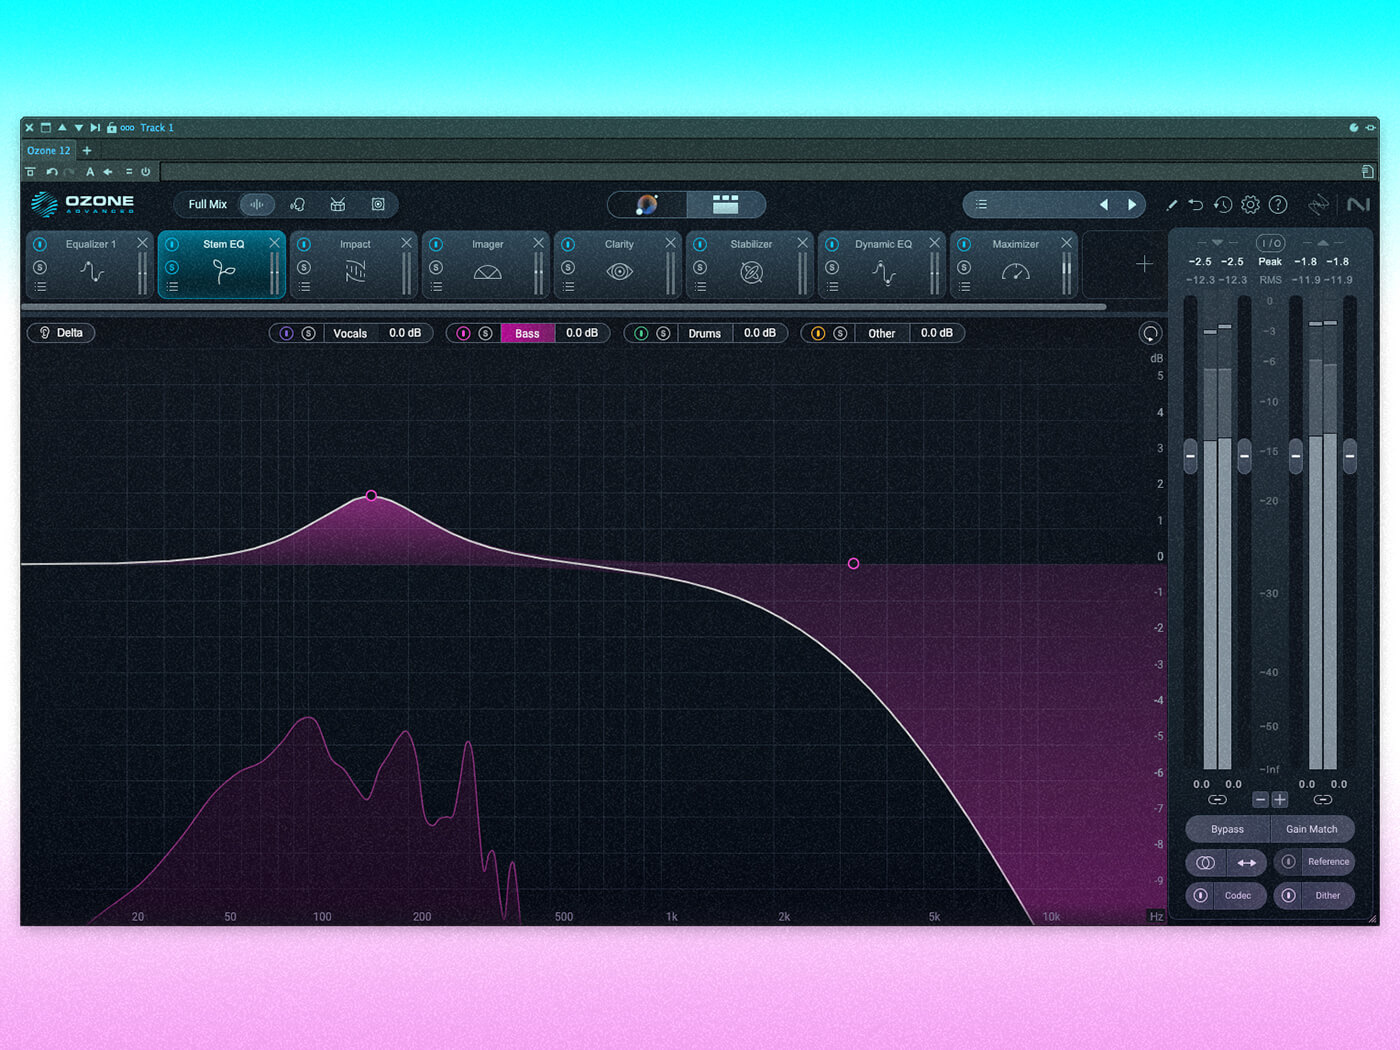Image resolution: width=1400 pixels, height=1050 pixels.
Task: Open the preset list browser
Action: [x=982, y=205]
